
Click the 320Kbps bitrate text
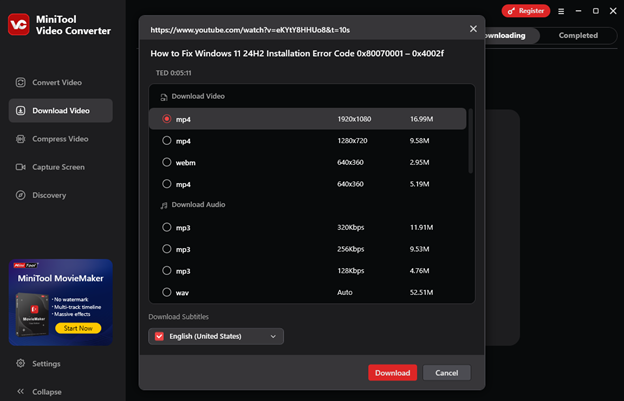[x=351, y=228]
